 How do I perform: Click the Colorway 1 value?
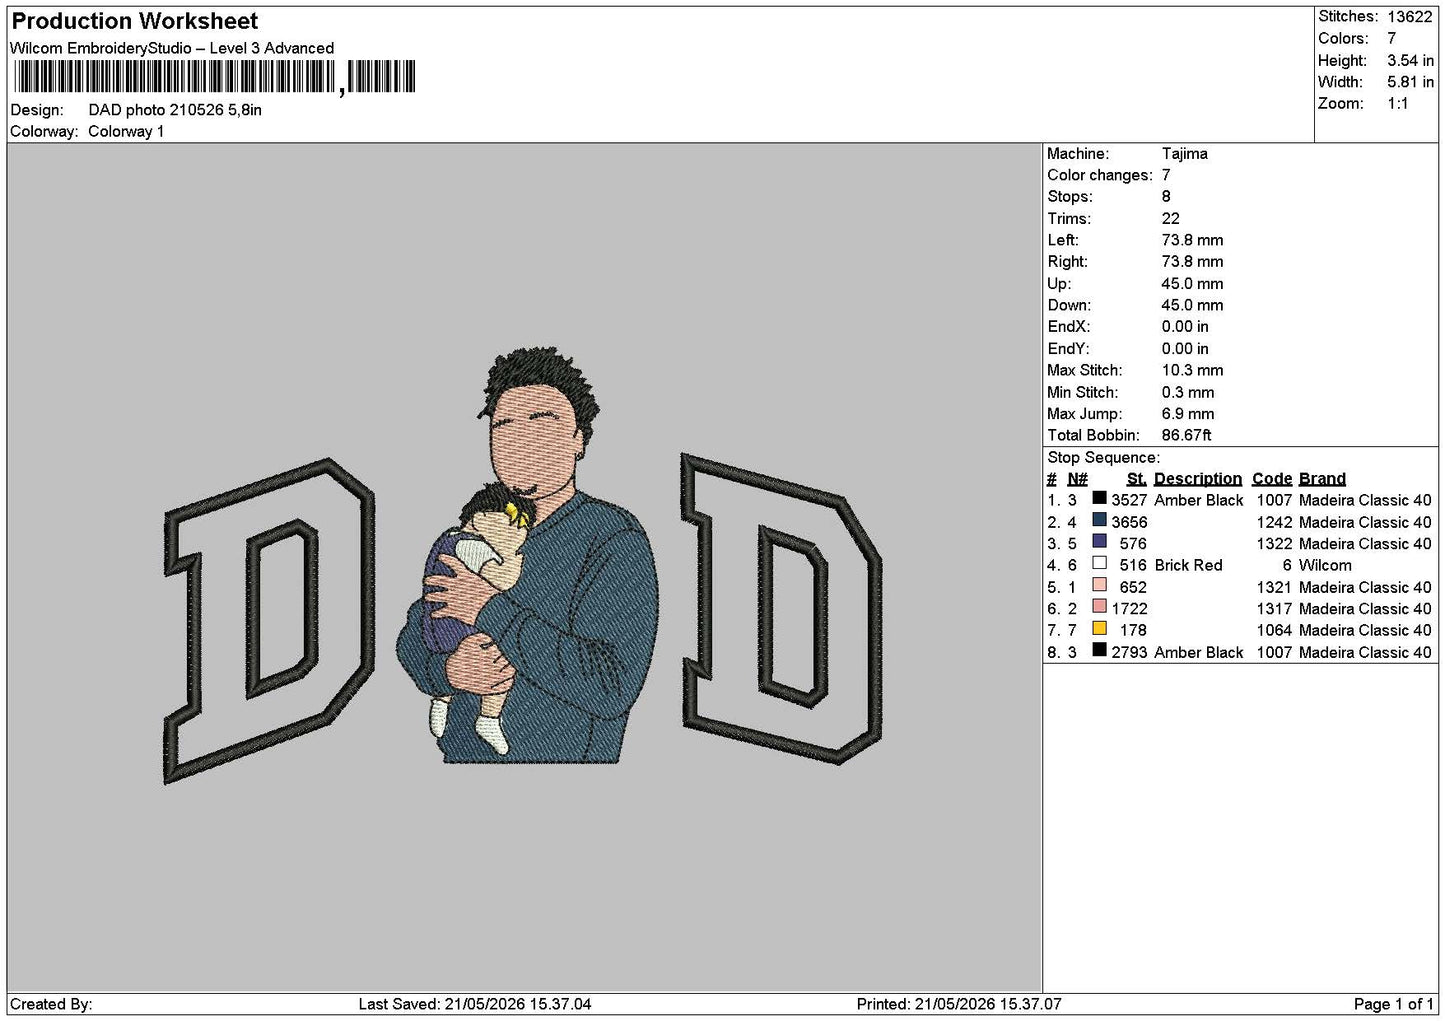(126, 131)
